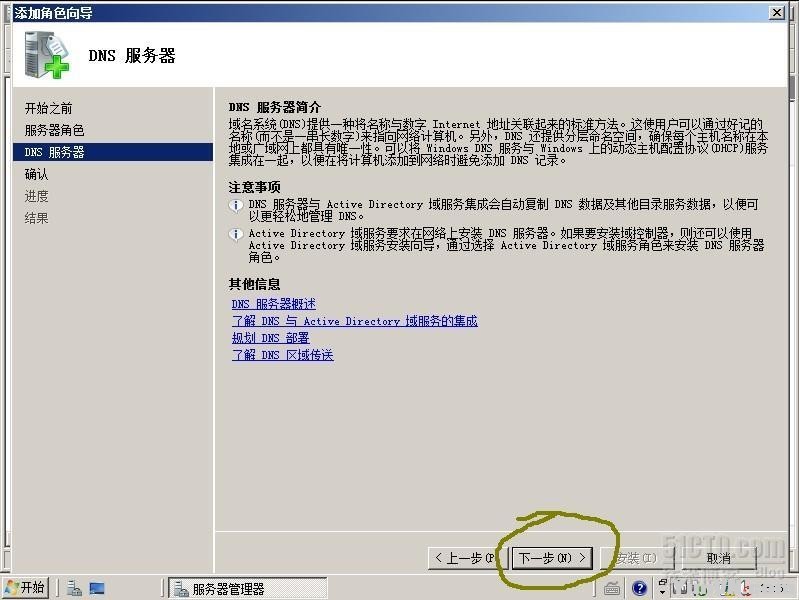Image resolution: width=799 pixels, height=600 pixels.
Task: Click the 注意事项 heading text
Action: tap(254, 187)
